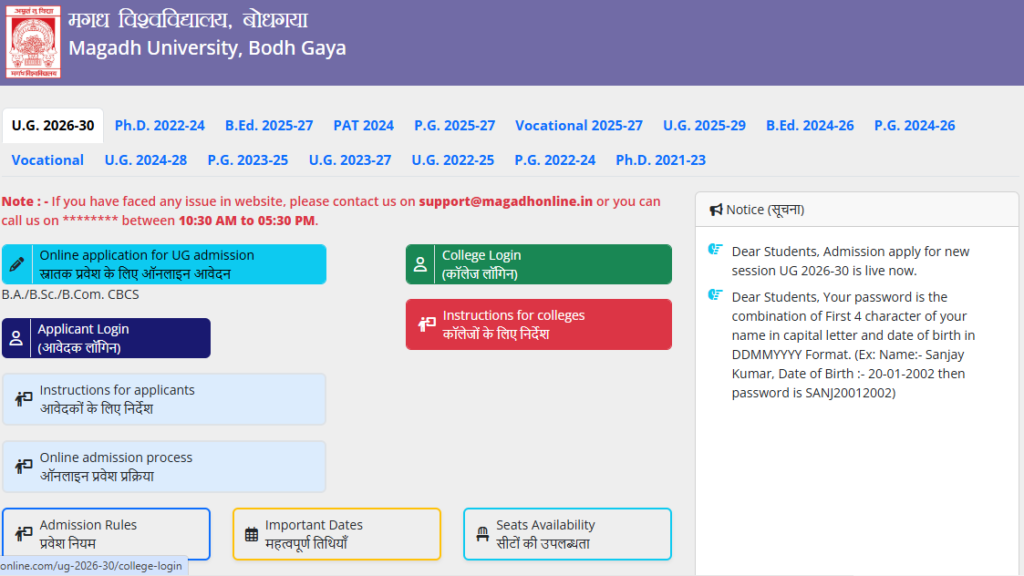Open the U.G. 2023-27 tab
The image size is (1024, 576).
(x=350, y=160)
